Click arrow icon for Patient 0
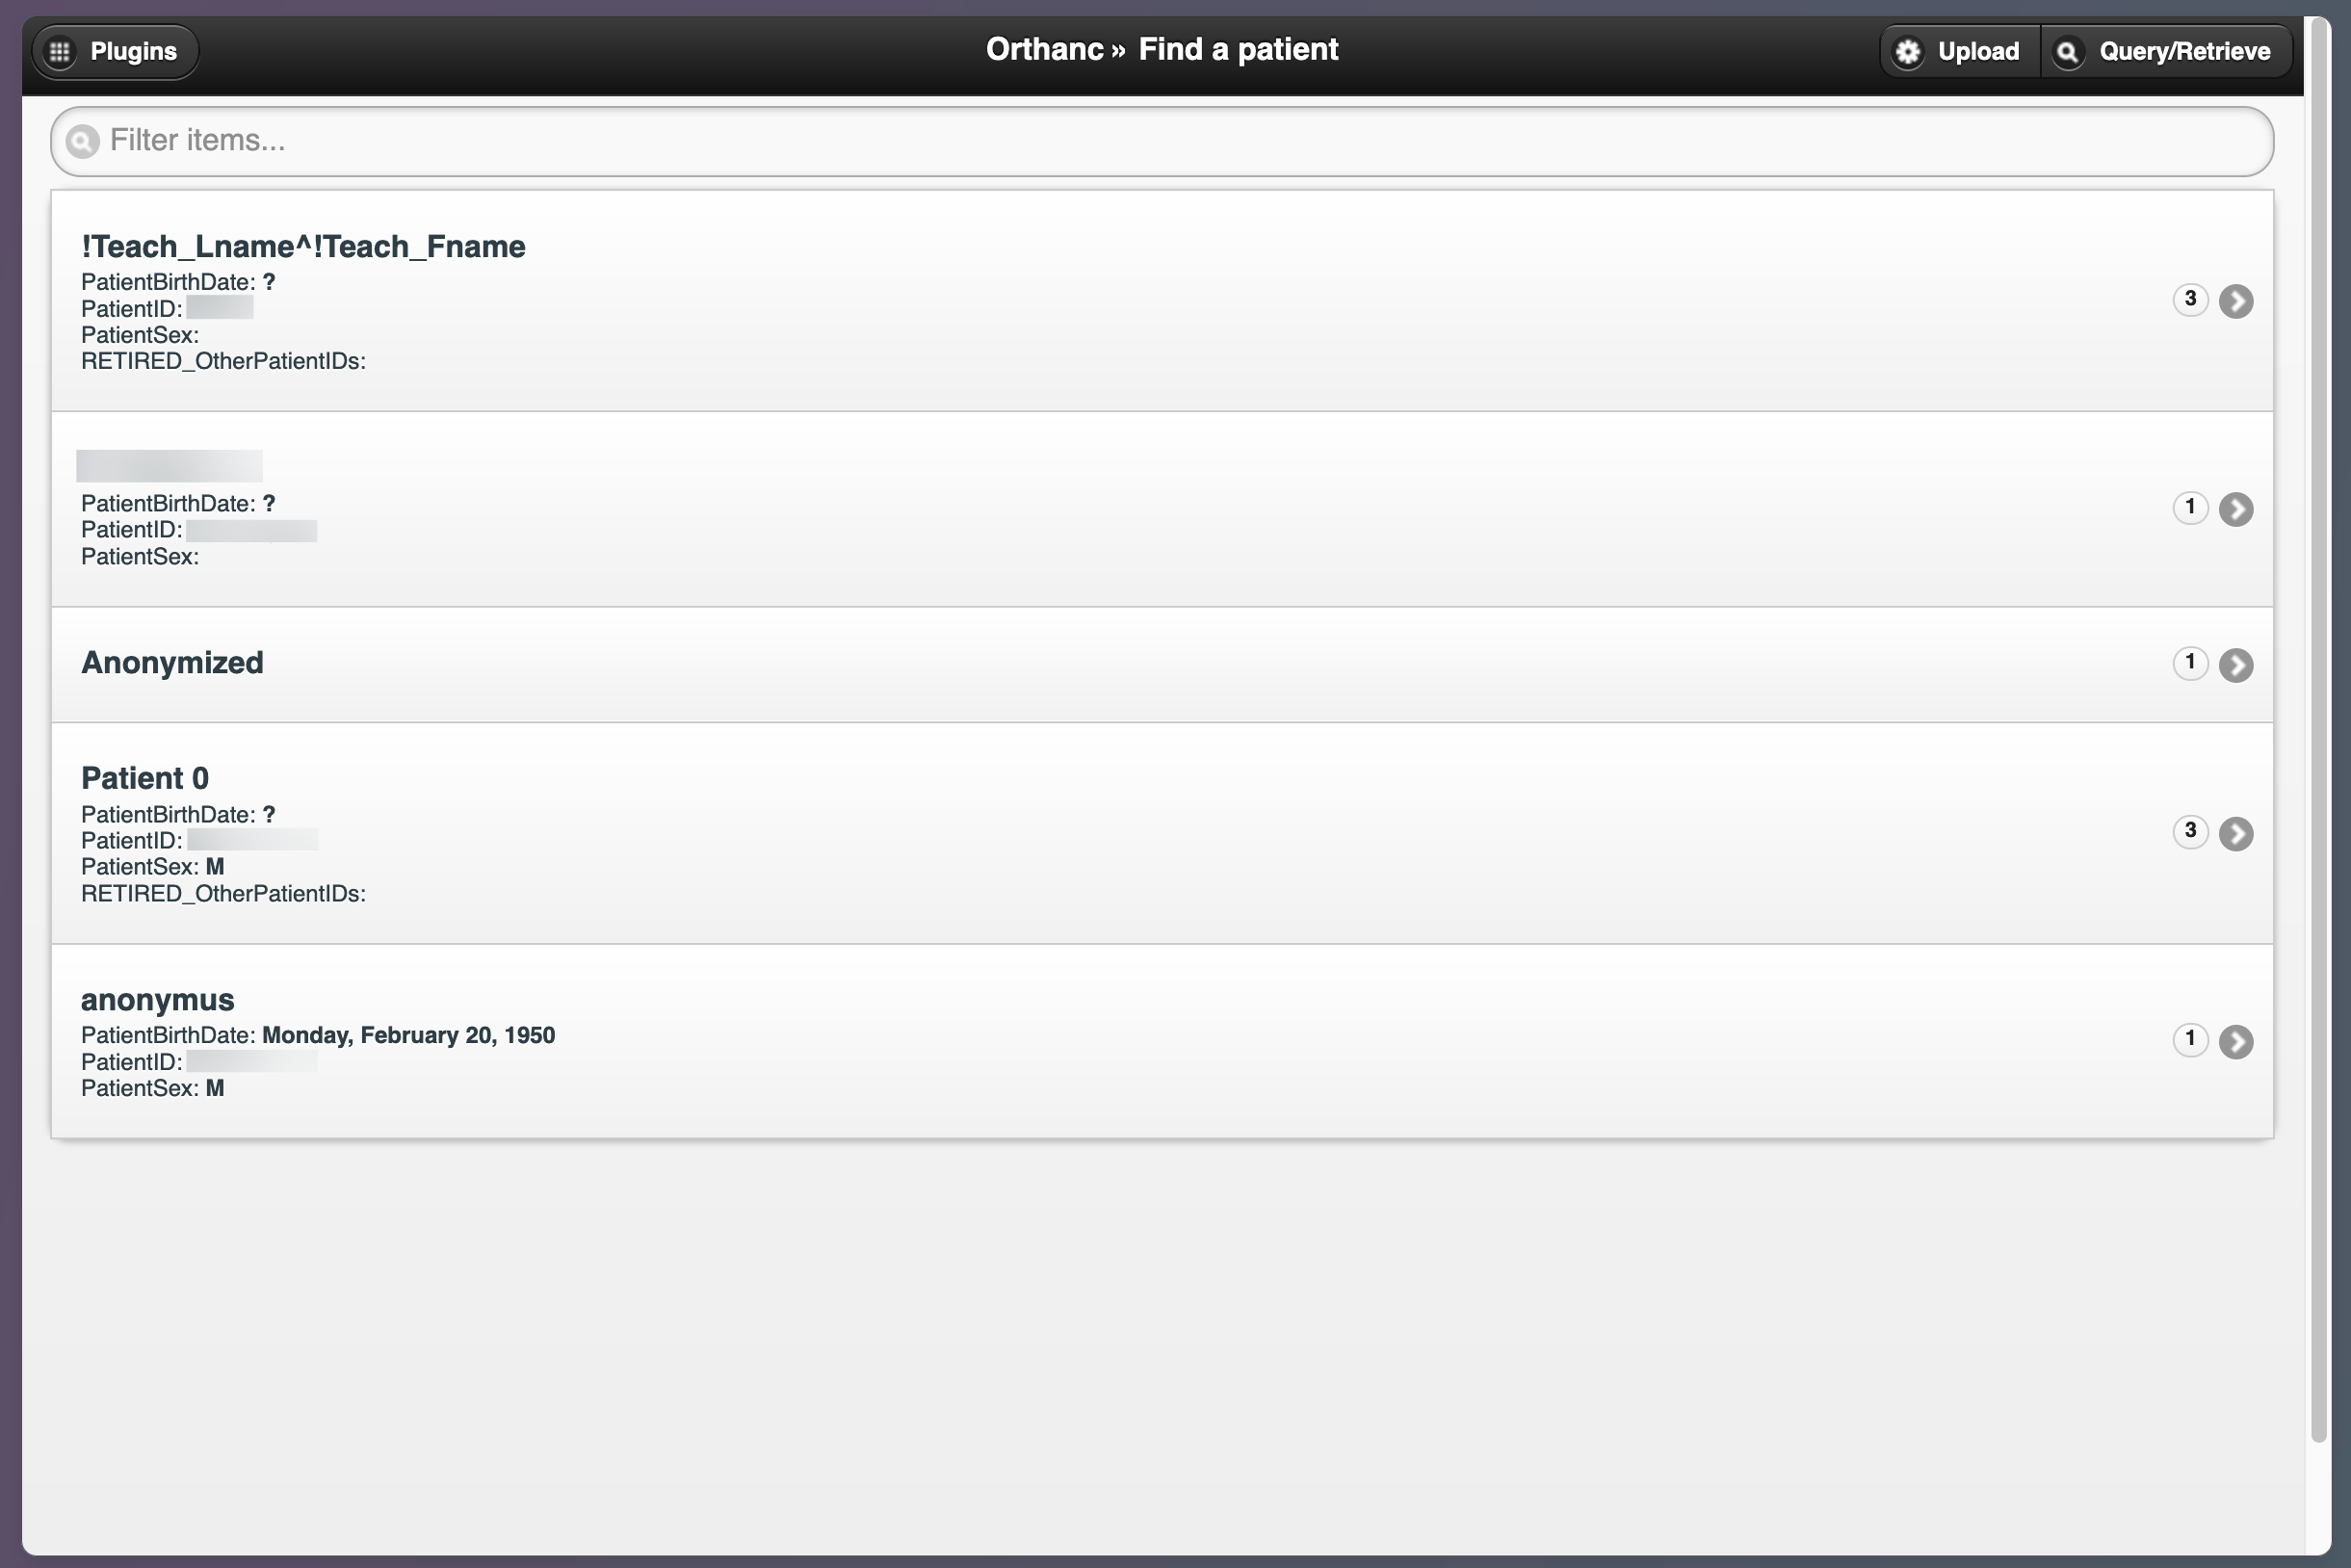 [2235, 833]
